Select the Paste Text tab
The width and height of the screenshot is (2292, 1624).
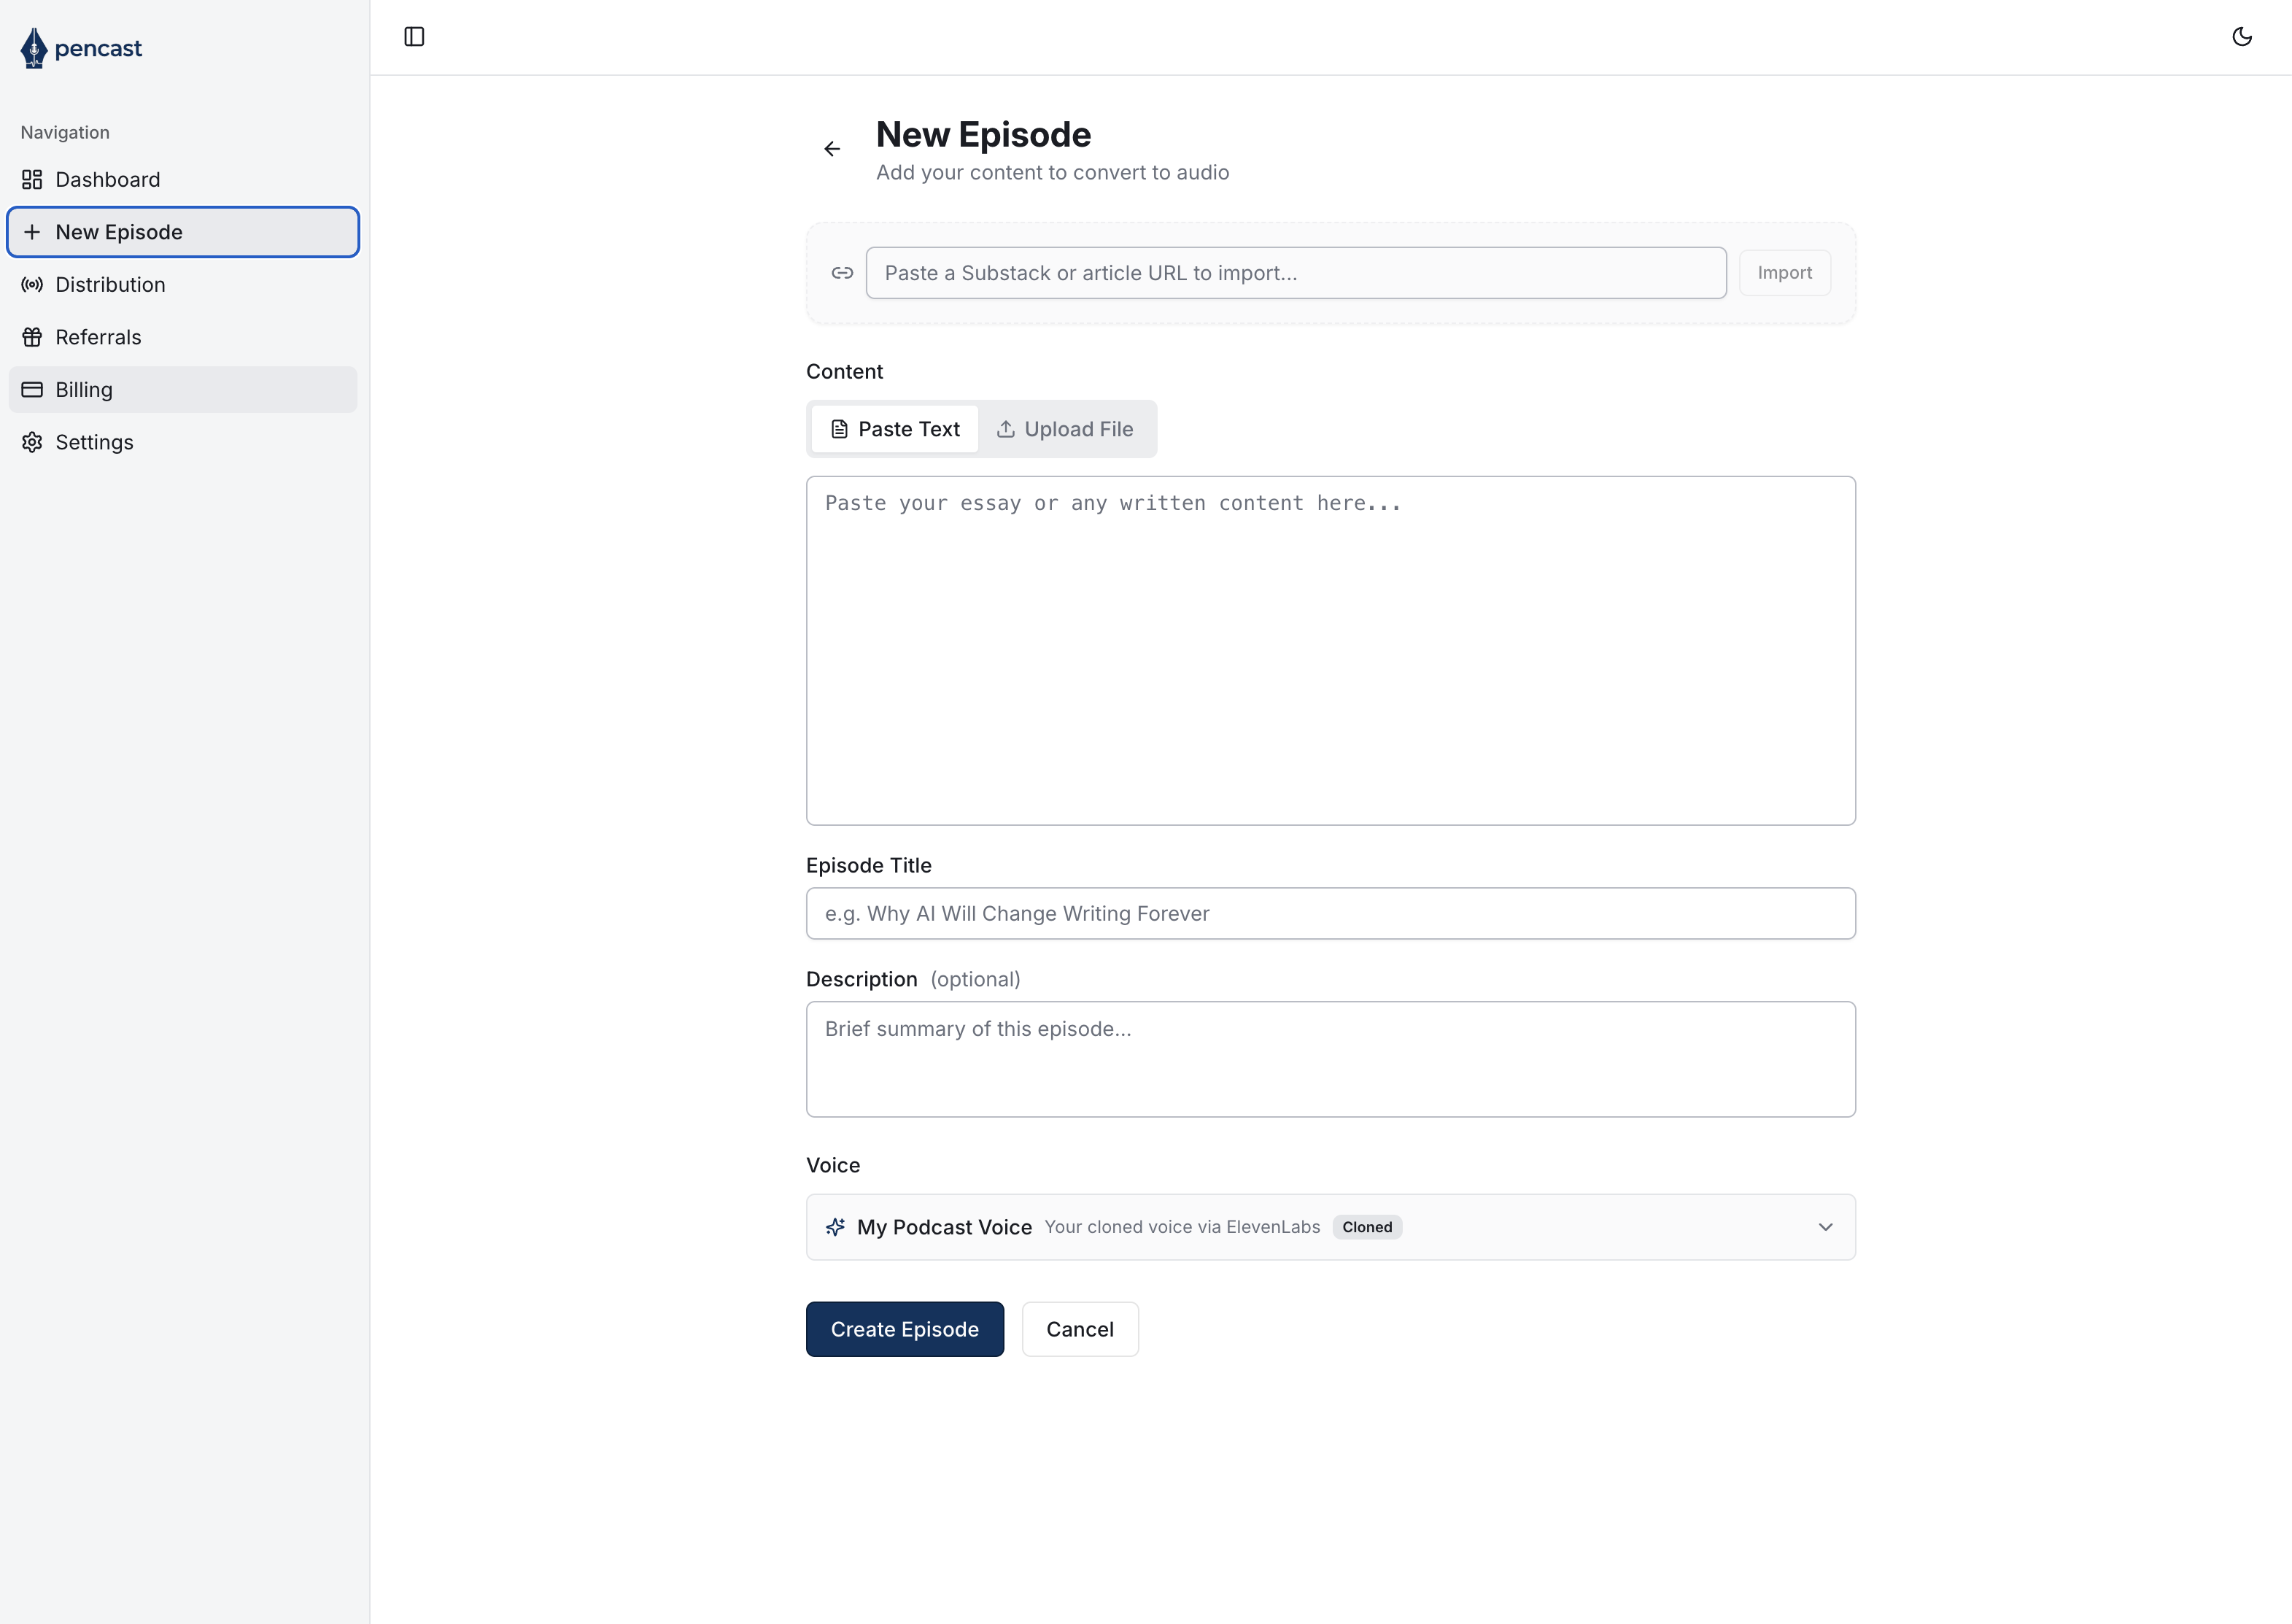pyautogui.click(x=895, y=429)
